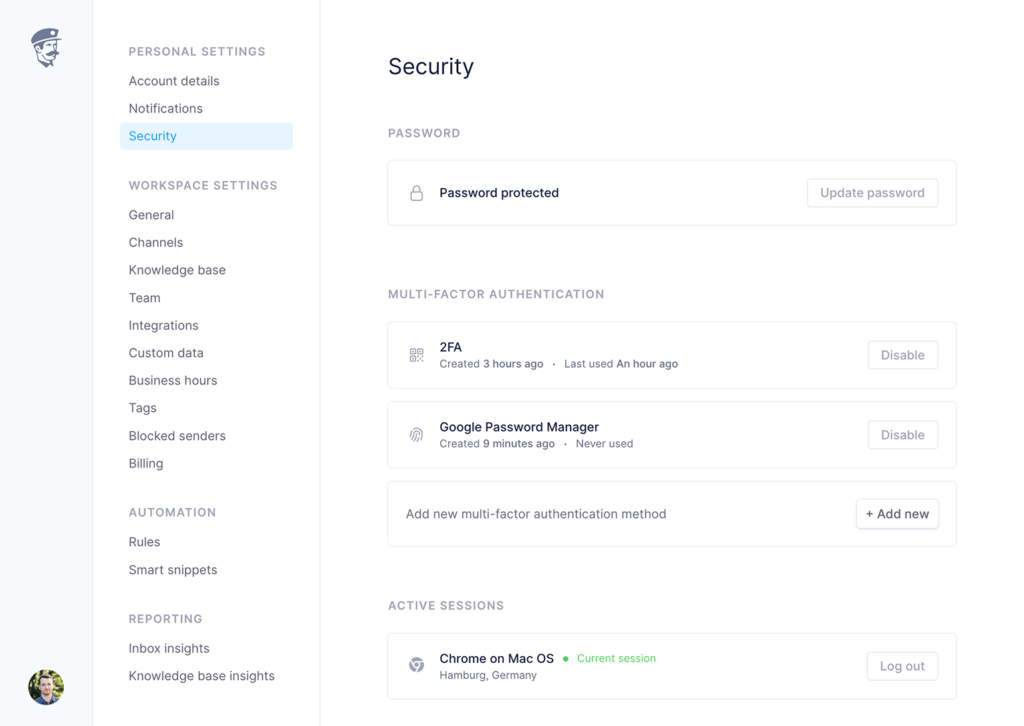The height and width of the screenshot is (726, 1024).
Task: Open the user profile avatar at bottom left
Action: [46, 687]
